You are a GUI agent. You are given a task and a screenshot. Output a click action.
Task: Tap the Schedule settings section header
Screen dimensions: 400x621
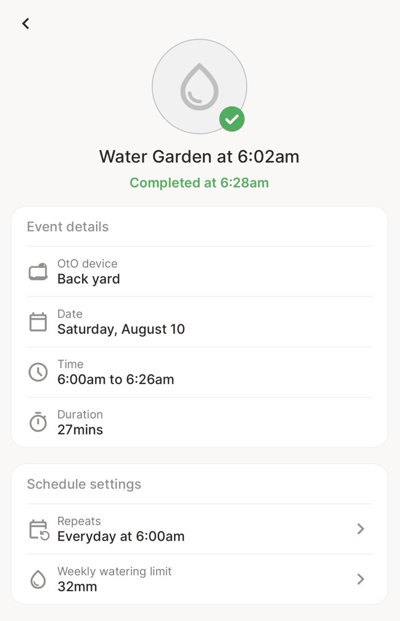coord(84,484)
